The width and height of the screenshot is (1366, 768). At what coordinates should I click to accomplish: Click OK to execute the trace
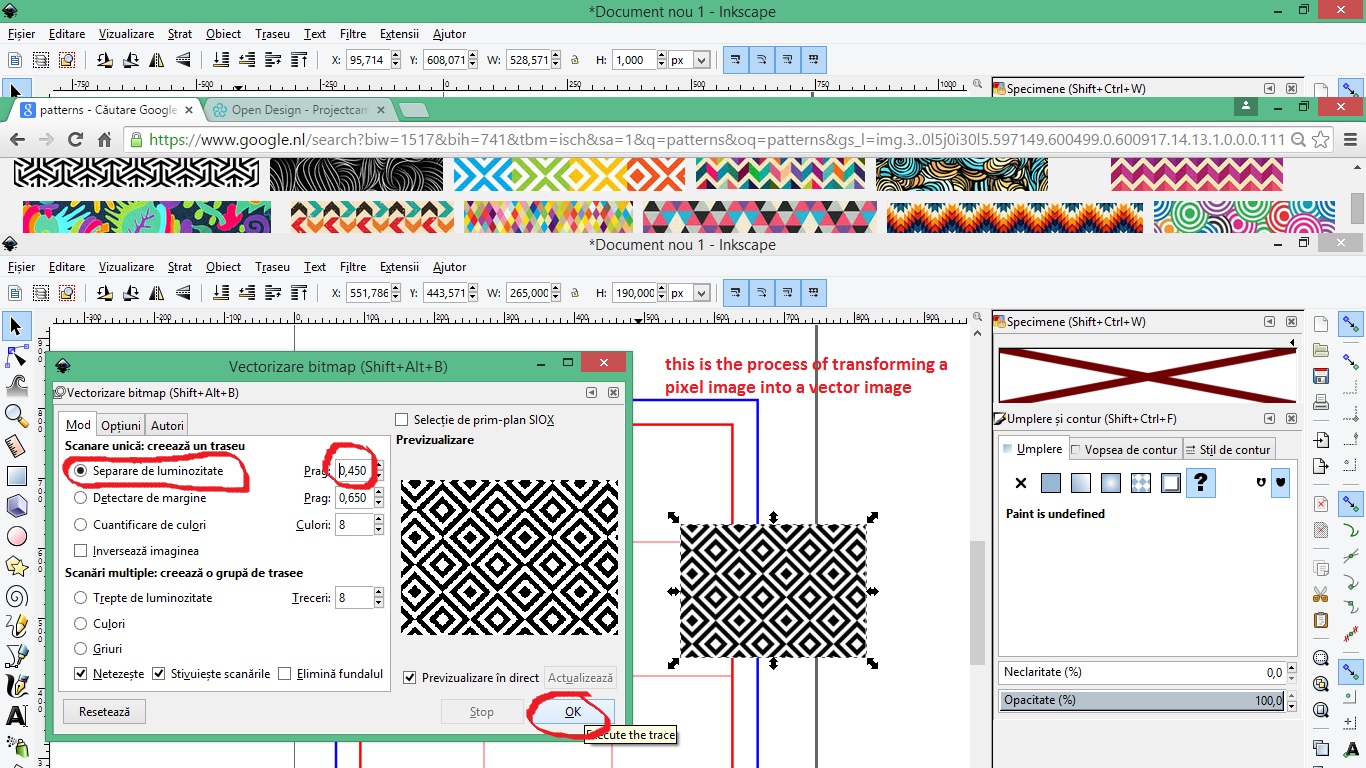(x=572, y=712)
